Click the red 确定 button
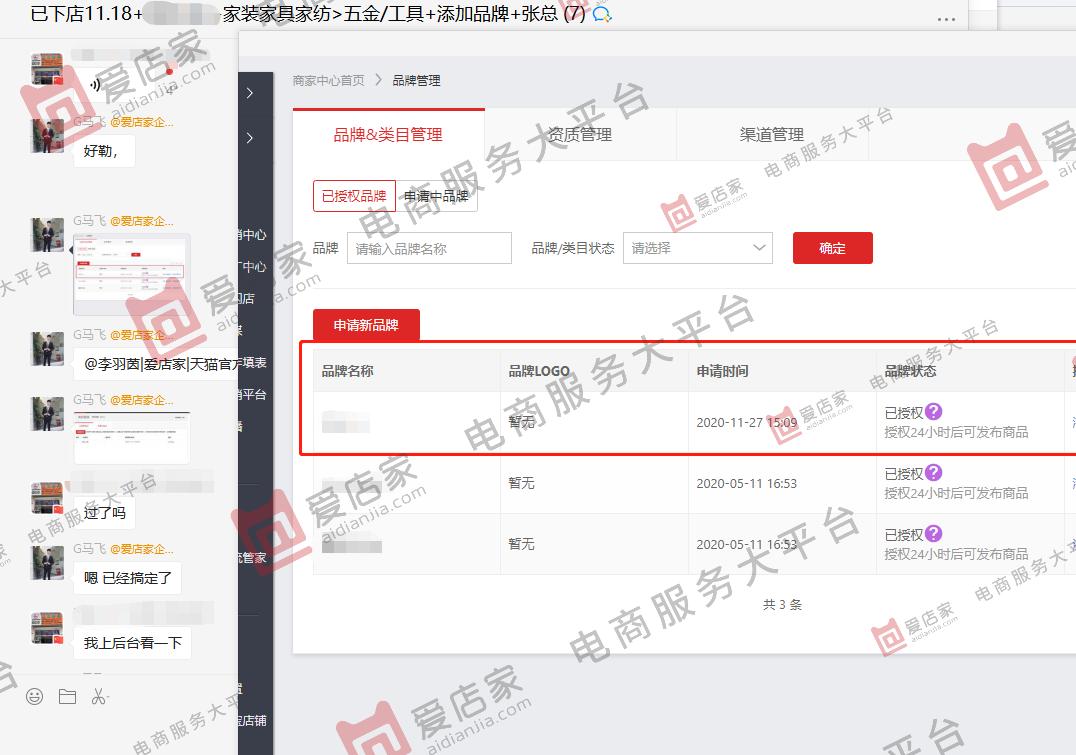 pos(832,247)
